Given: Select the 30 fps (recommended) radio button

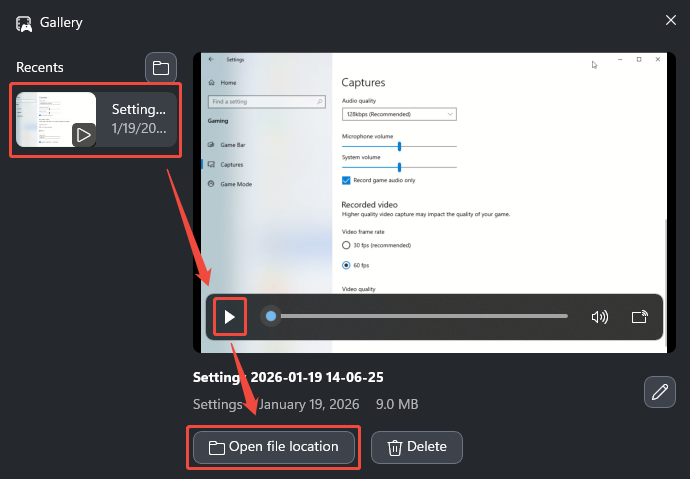Looking at the screenshot, I should [x=346, y=245].
